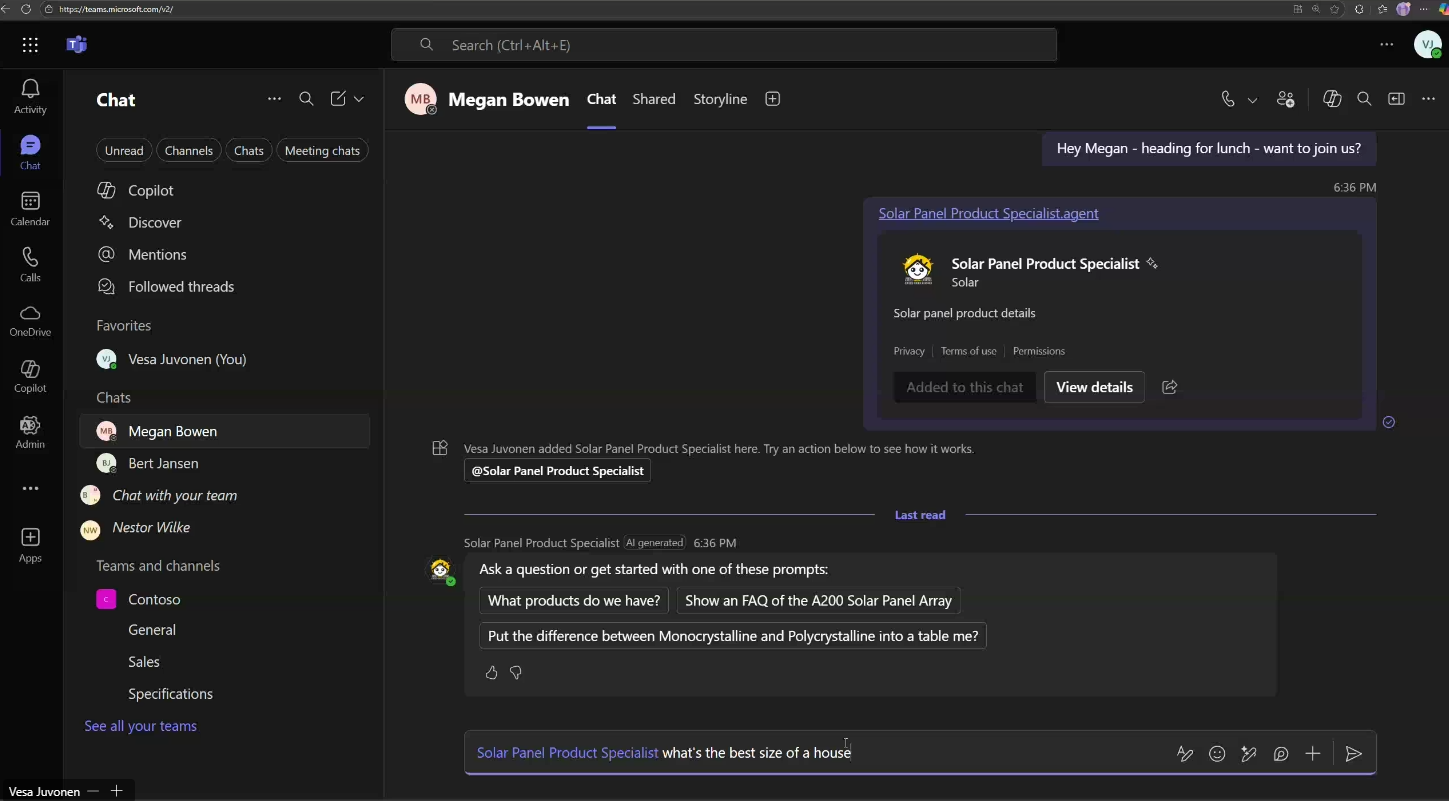This screenshot has width=1449, height=801.
Task: Give thumbs down to the agent response
Action: pyautogui.click(x=516, y=673)
